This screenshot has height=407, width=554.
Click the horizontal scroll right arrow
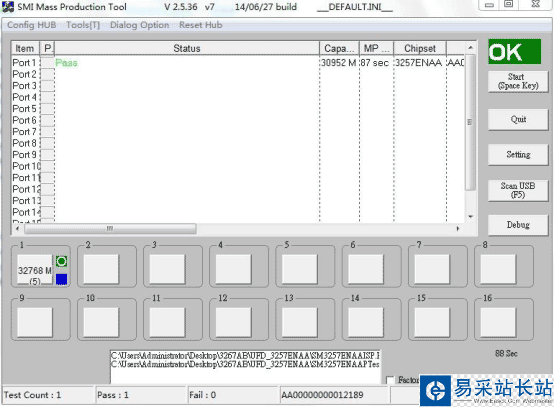pyautogui.click(x=458, y=229)
